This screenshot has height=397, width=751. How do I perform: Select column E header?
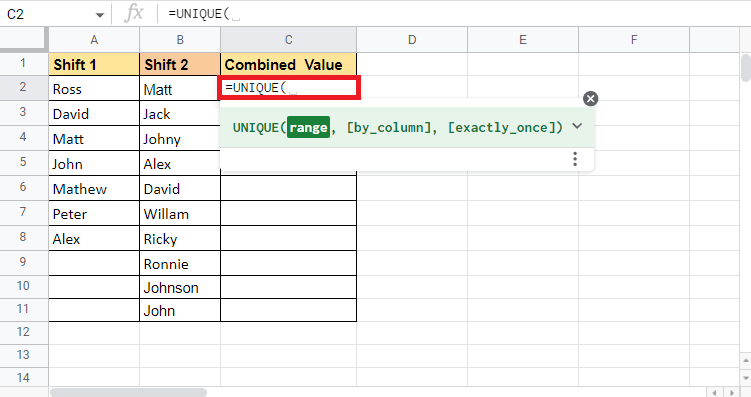(523, 40)
